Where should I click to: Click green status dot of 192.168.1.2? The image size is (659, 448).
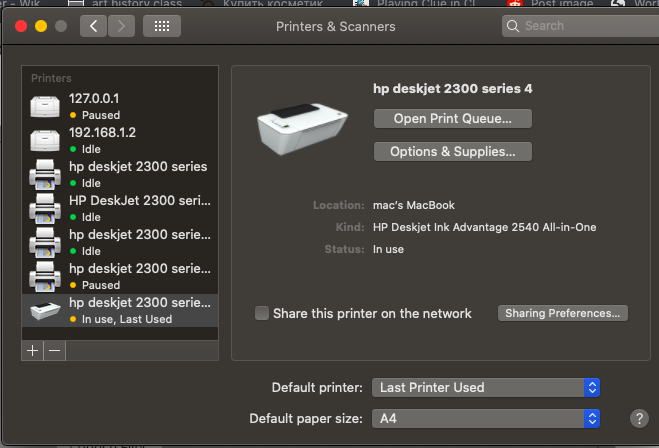pos(73,149)
